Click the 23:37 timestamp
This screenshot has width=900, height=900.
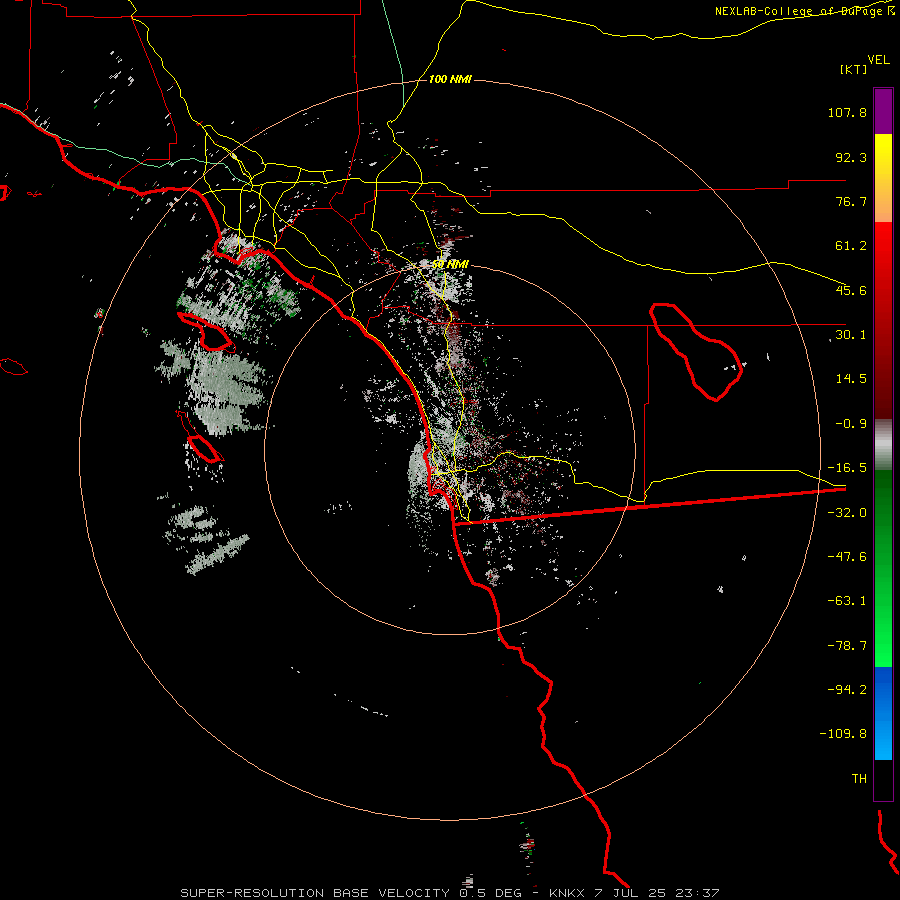click(x=697, y=893)
